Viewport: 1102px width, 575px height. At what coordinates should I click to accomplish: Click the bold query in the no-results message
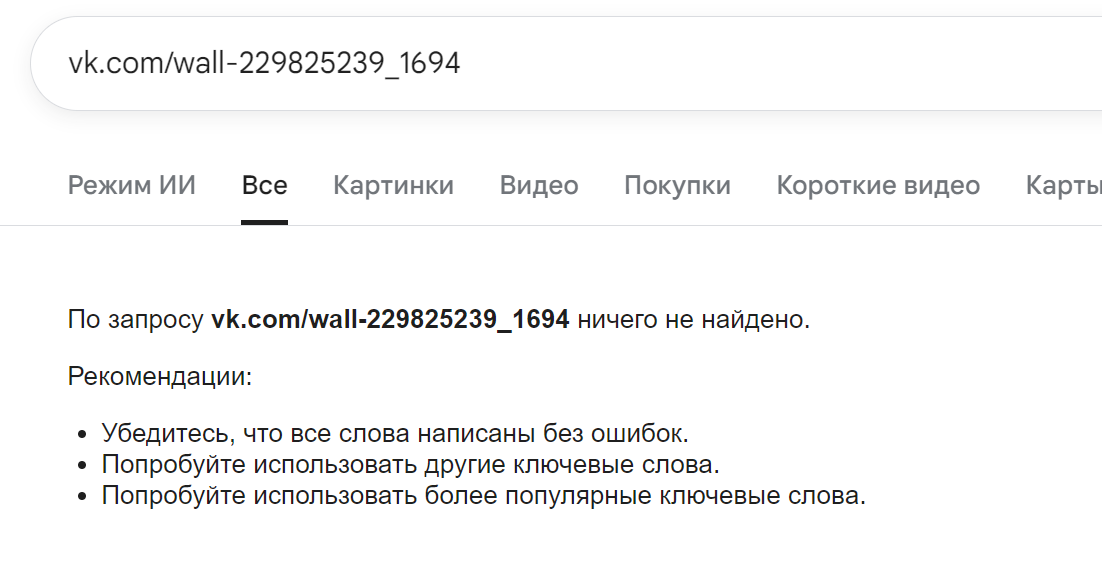click(390, 320)
